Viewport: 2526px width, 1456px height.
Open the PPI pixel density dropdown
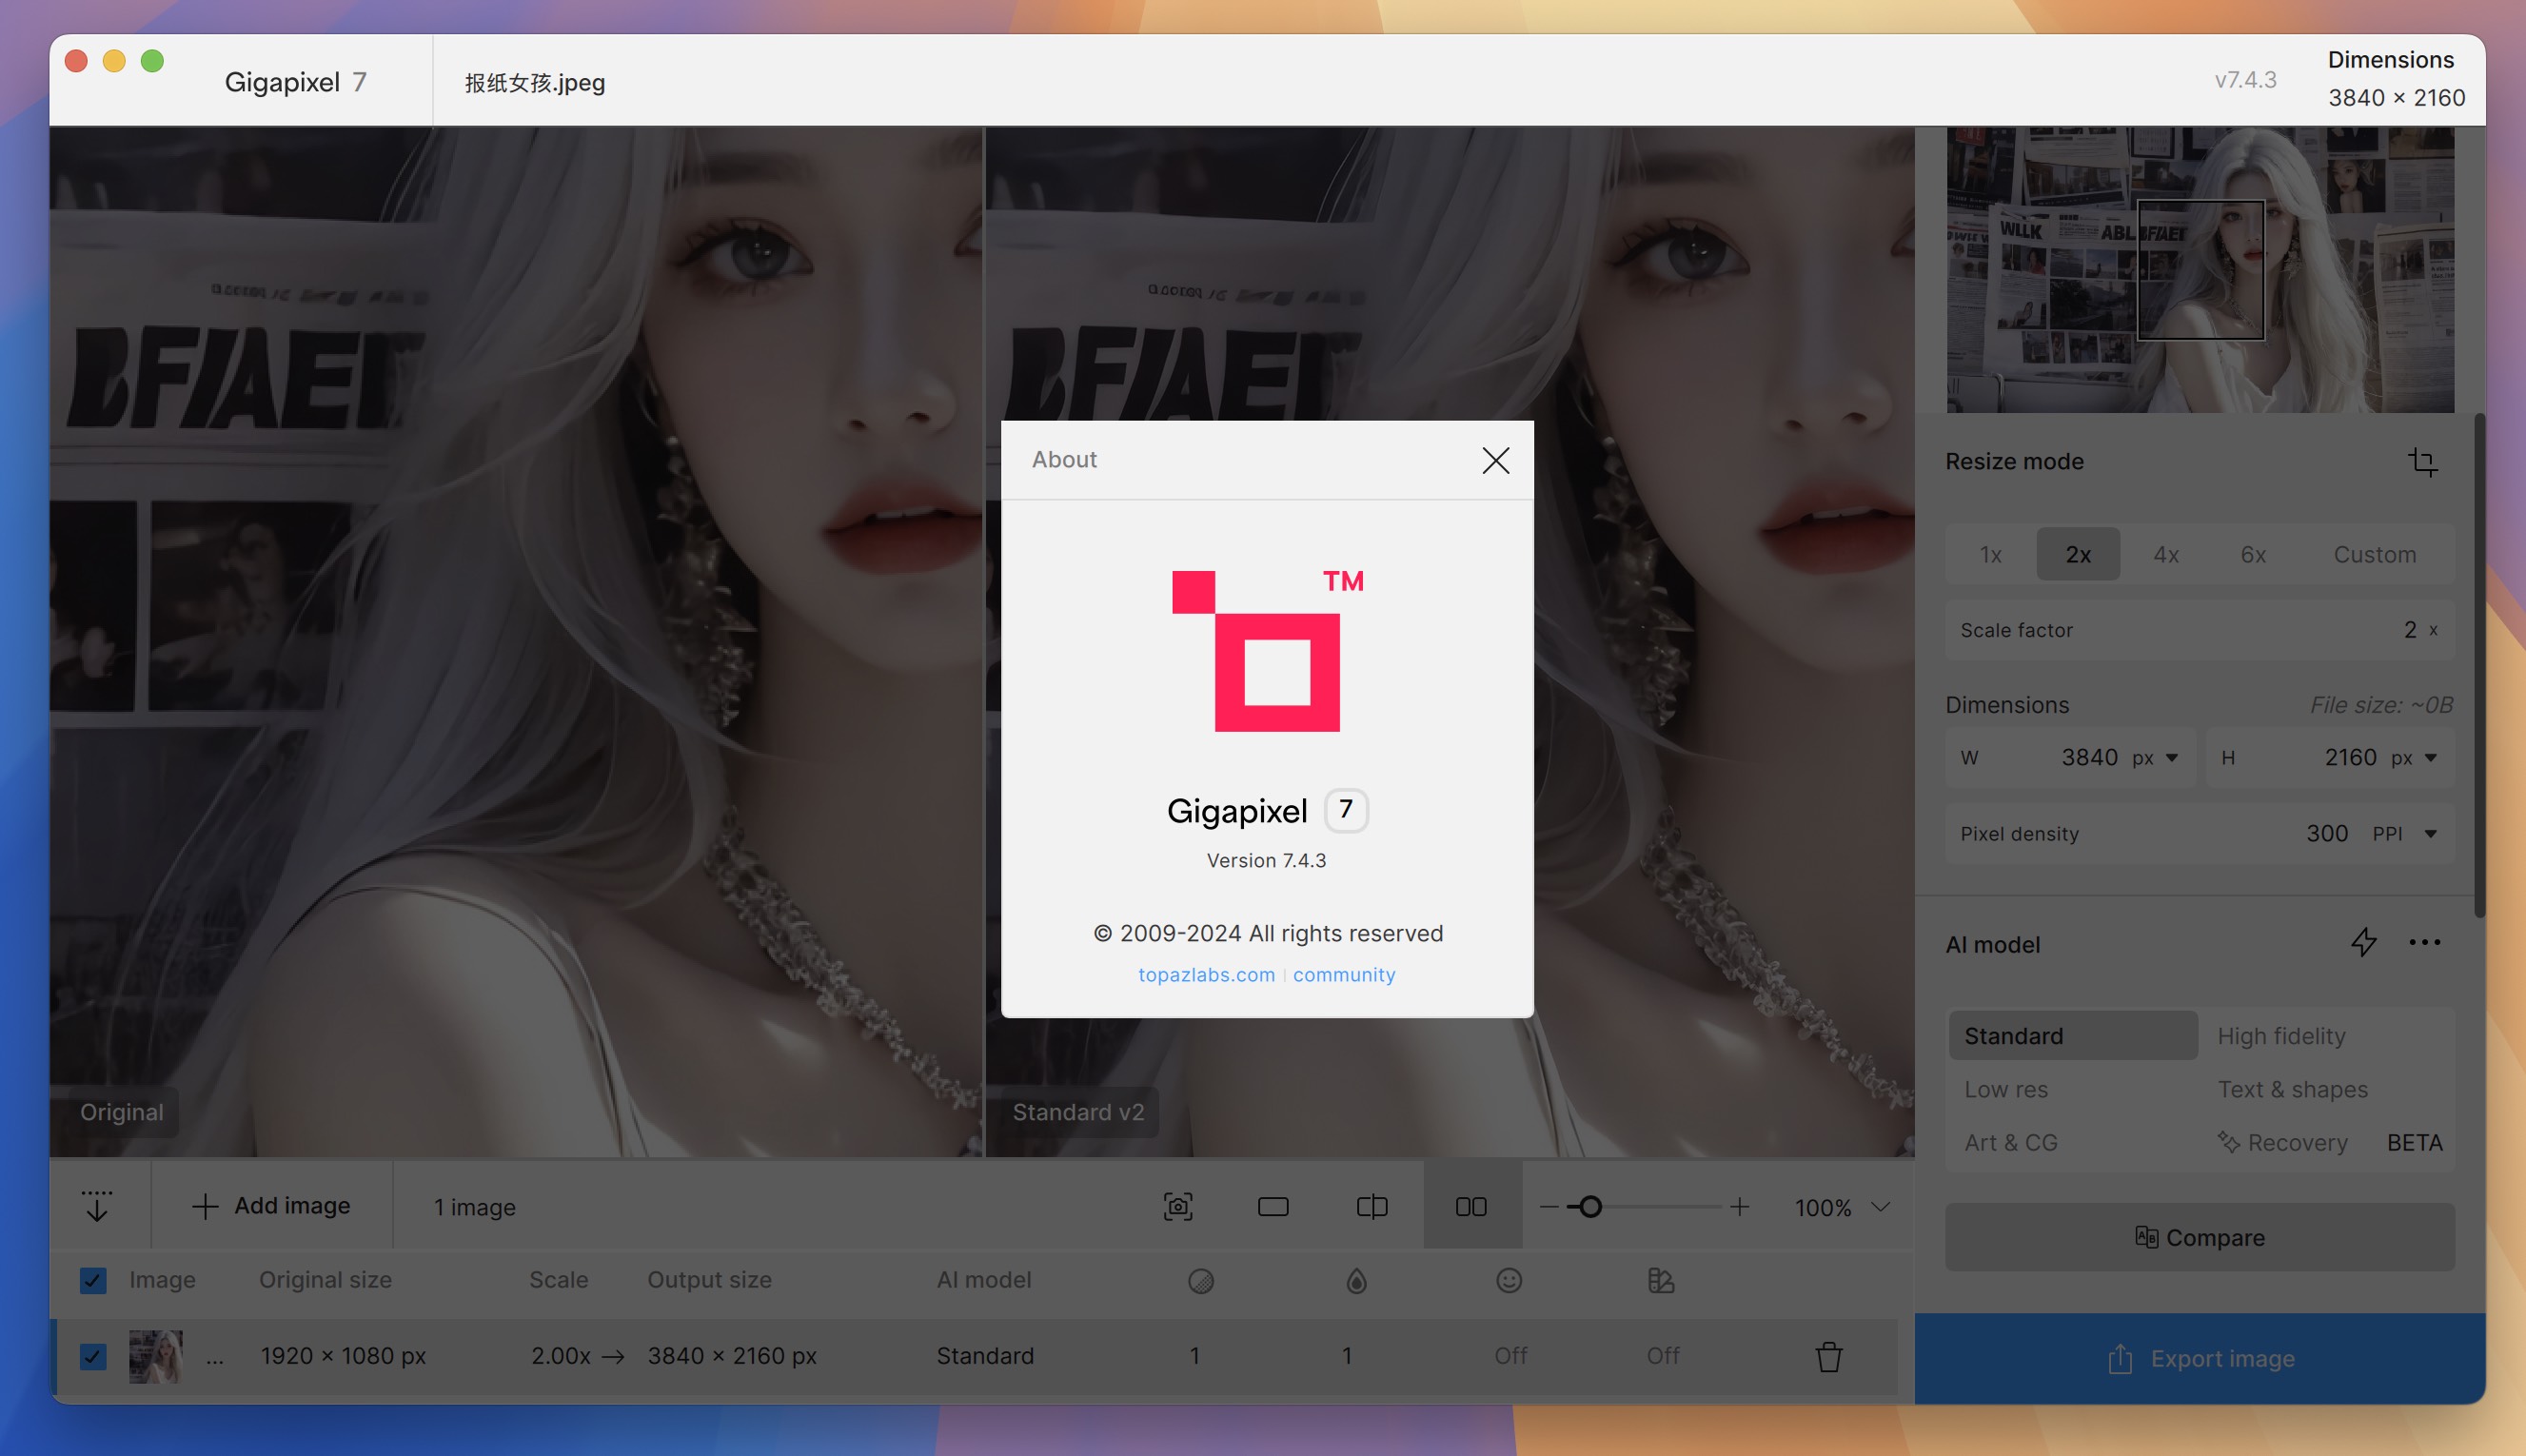click(x=2429, y=835)
